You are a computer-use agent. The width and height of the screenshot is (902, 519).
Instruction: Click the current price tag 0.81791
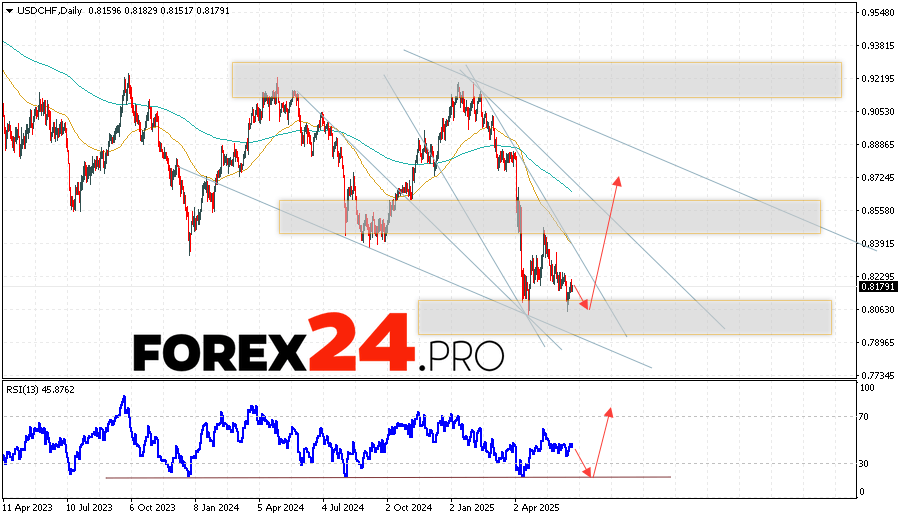(x=876, y=287)
